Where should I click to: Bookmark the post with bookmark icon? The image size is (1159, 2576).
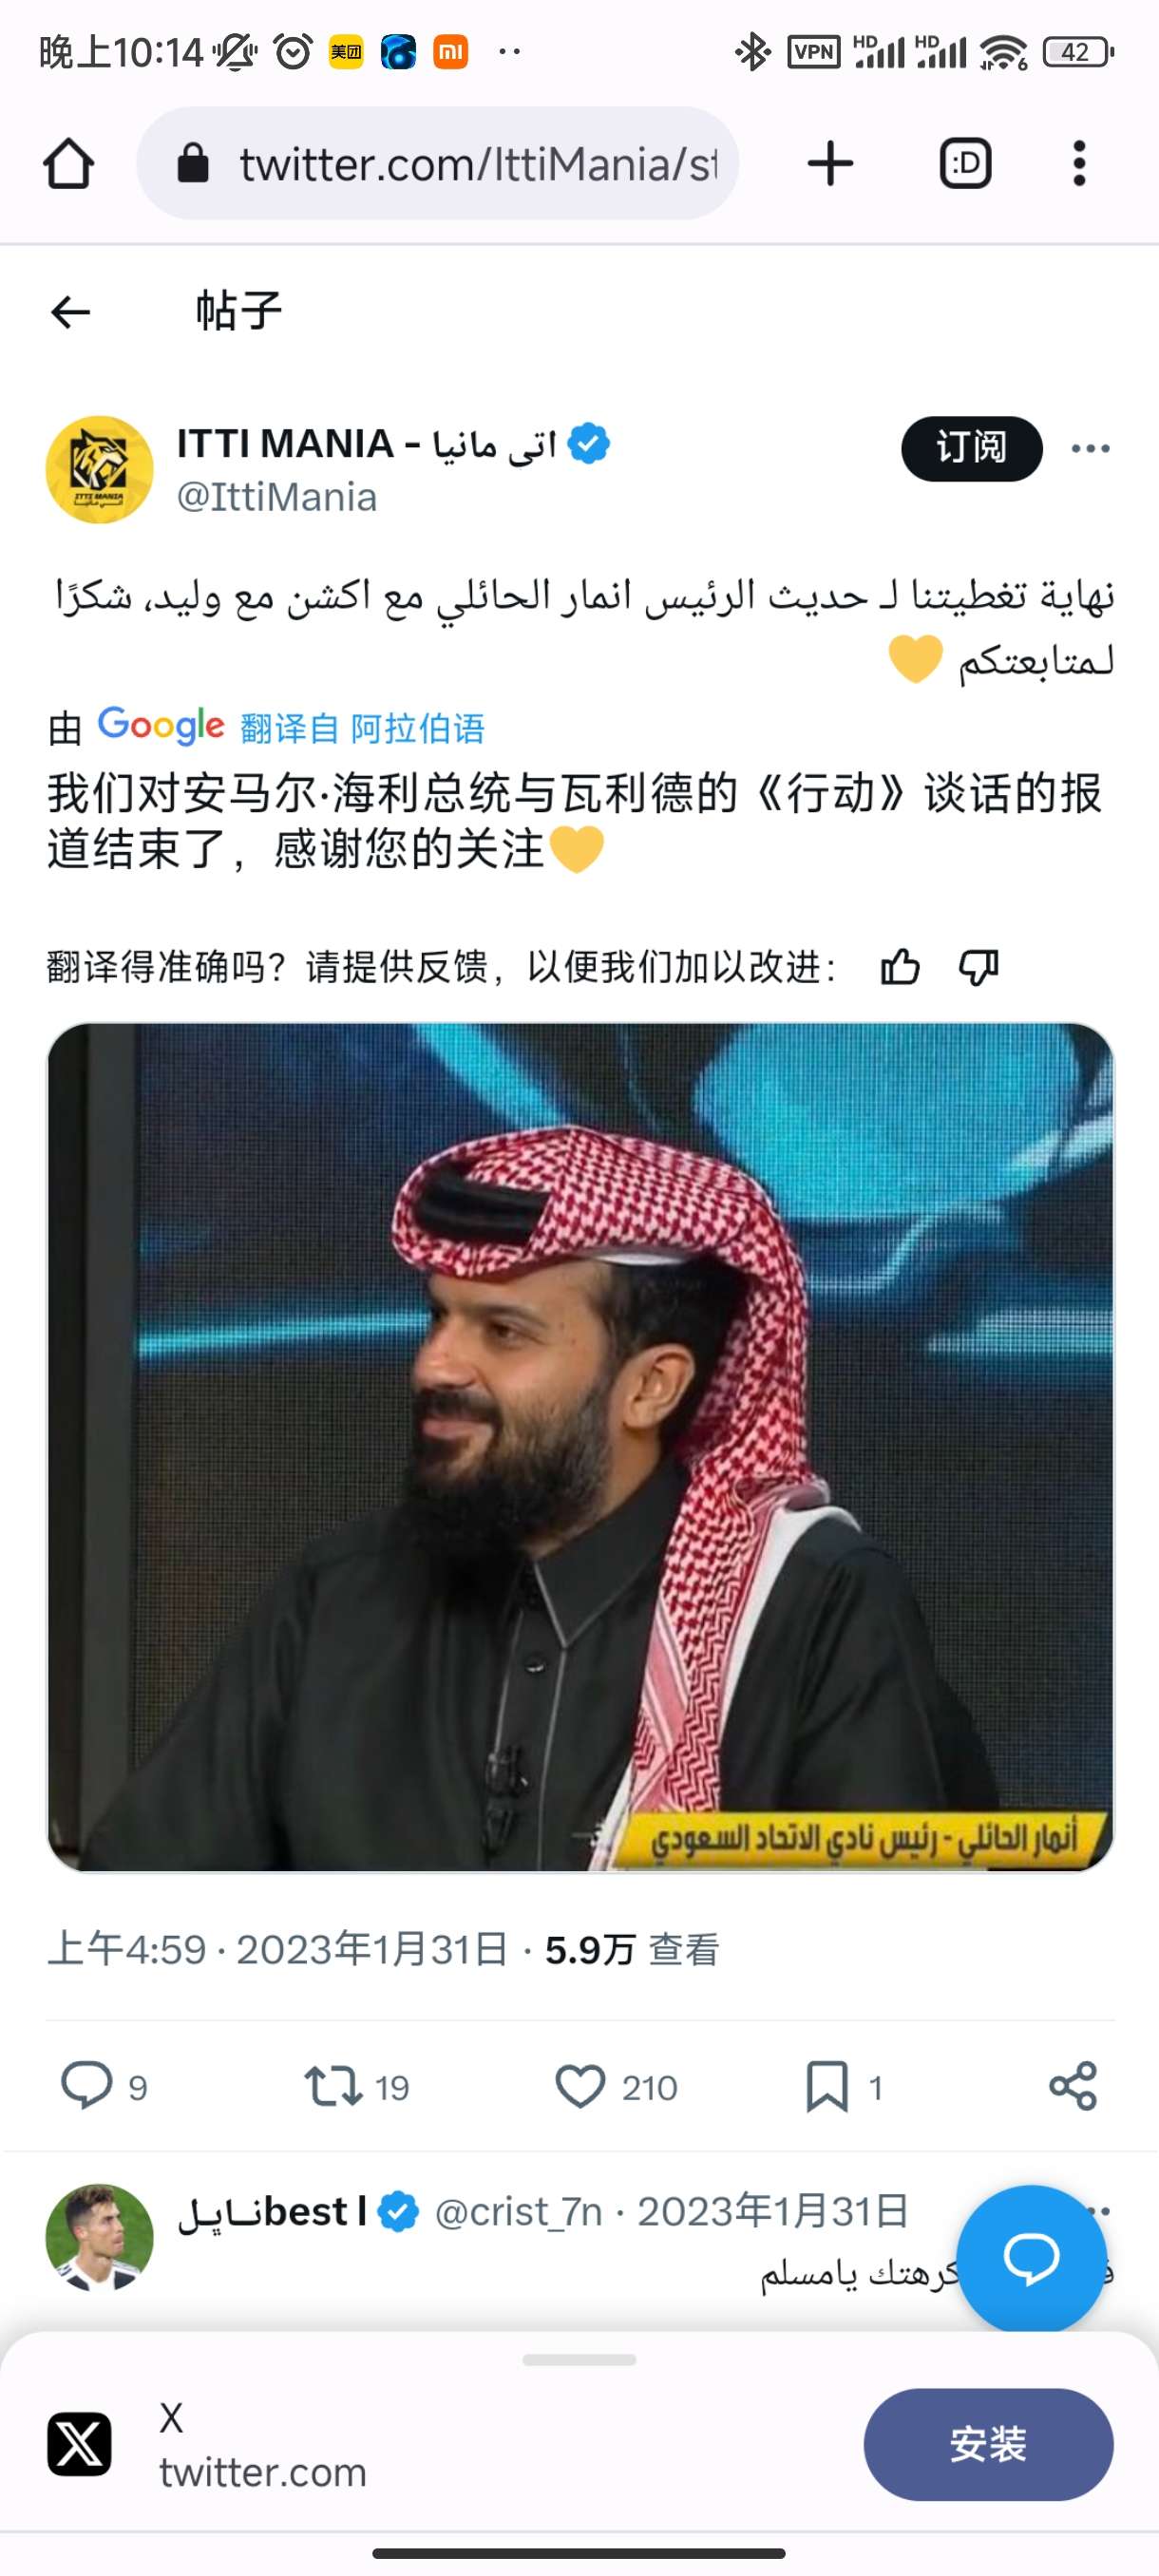(x=827, y=2086)
